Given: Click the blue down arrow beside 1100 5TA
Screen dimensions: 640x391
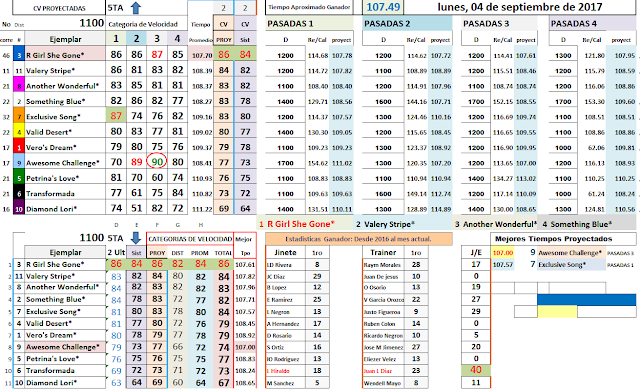Looking at the screenshot, I should pyautogui.click(x=136, y=238).
